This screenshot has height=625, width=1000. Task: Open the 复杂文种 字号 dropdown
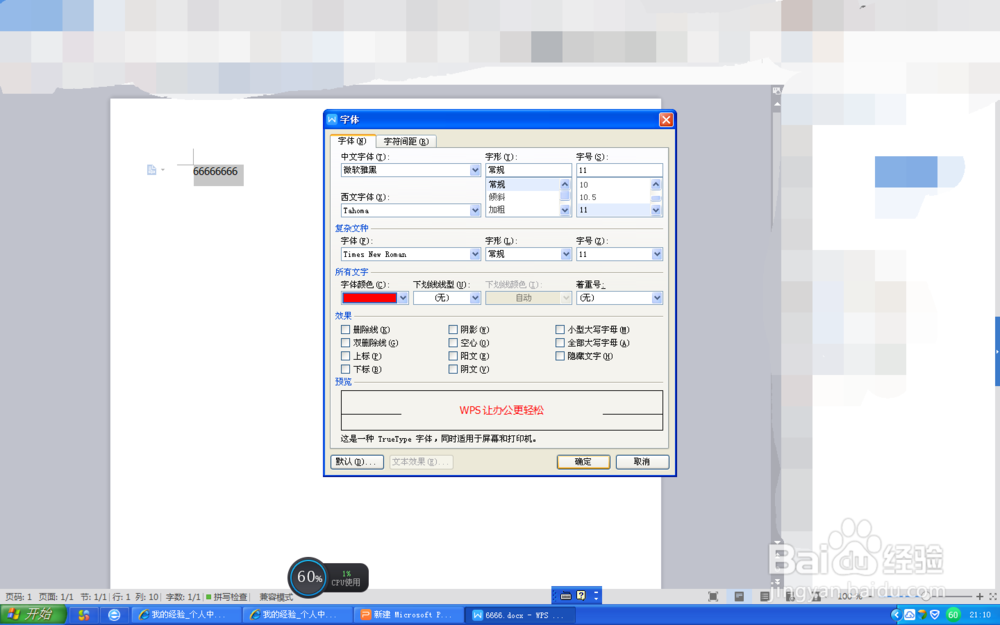619,254
